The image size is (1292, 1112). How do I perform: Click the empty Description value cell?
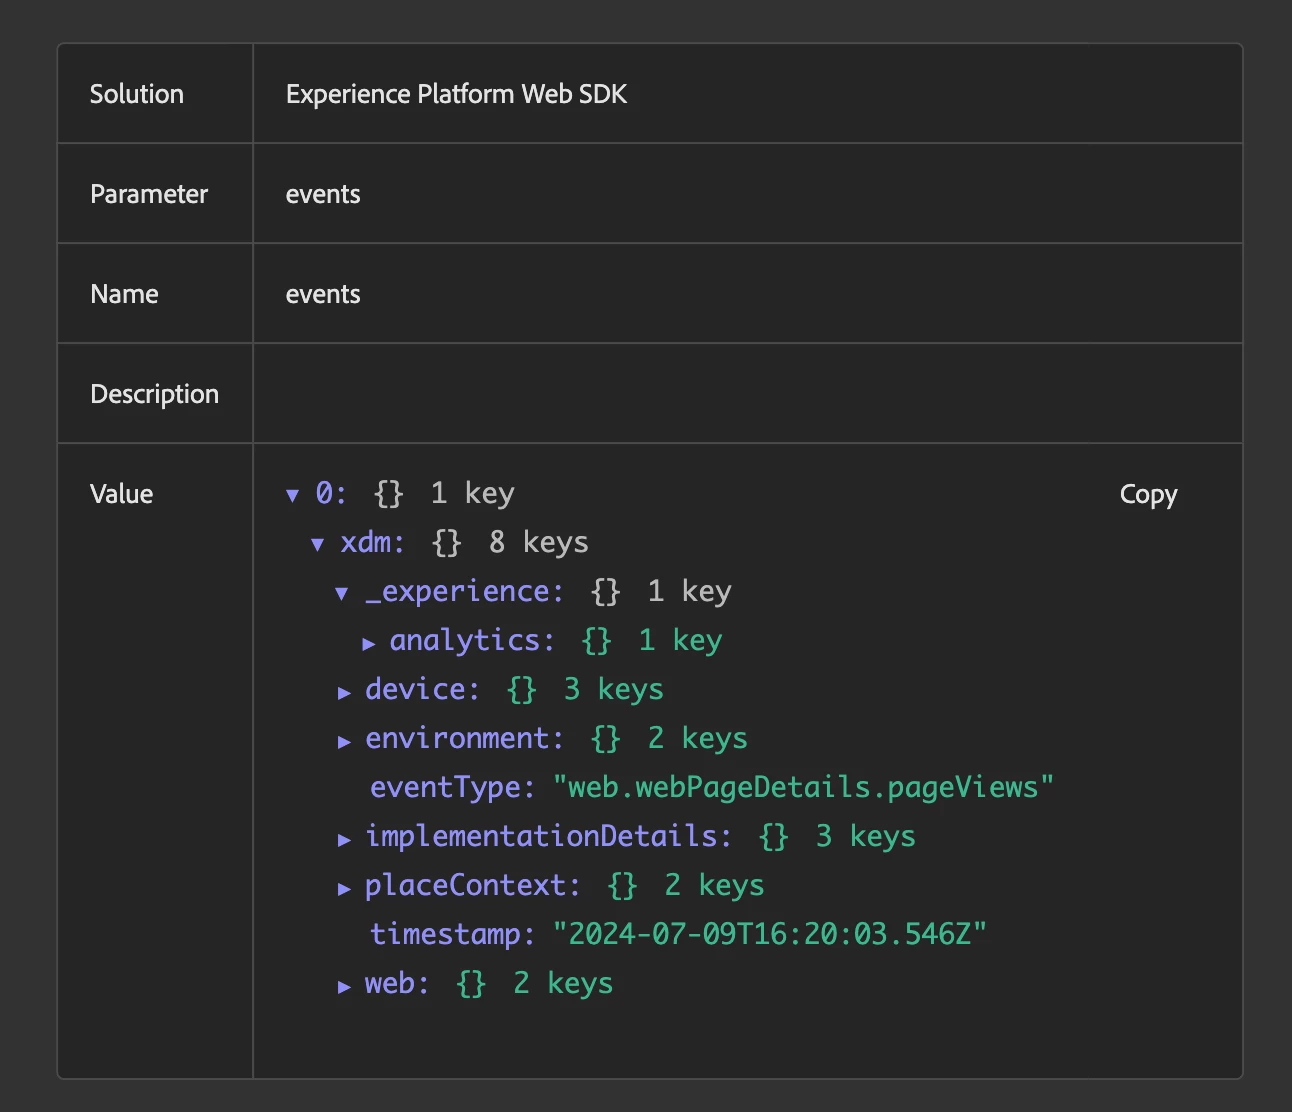coord(746,394)
